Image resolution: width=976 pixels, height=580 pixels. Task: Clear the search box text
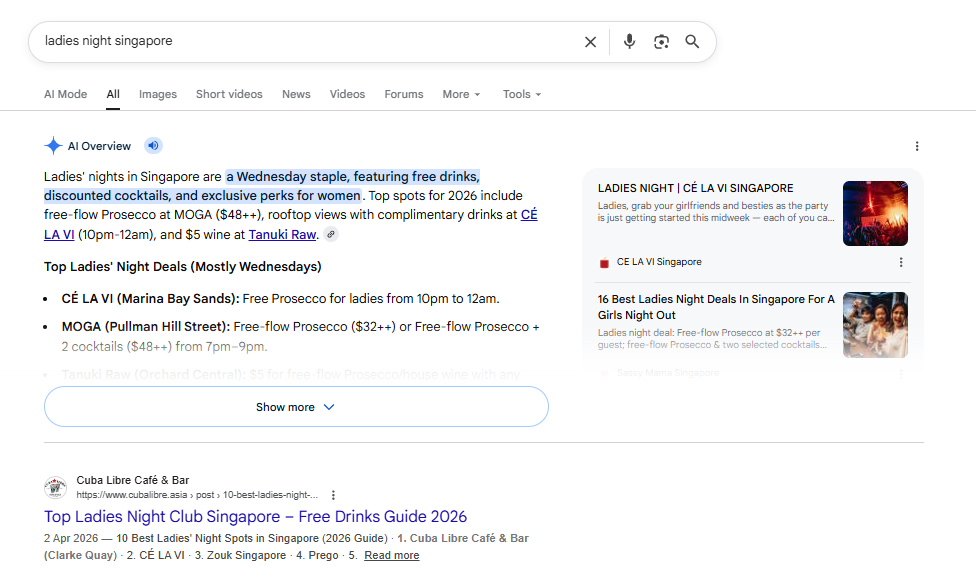[590, 42]
